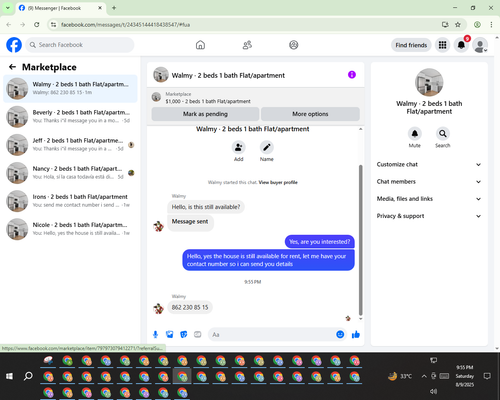
Task: Go back using the Marketplace arrow
Action: 12,67
